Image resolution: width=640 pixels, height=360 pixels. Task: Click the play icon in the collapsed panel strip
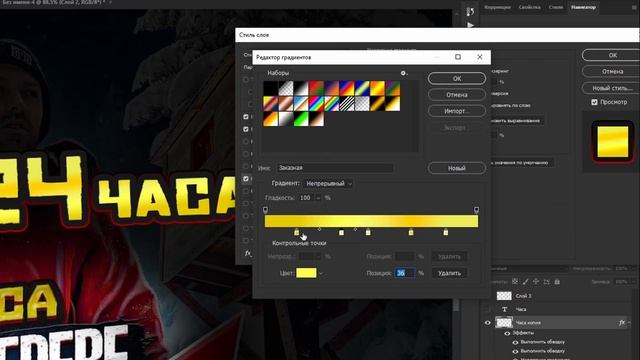tap(470, 25)
